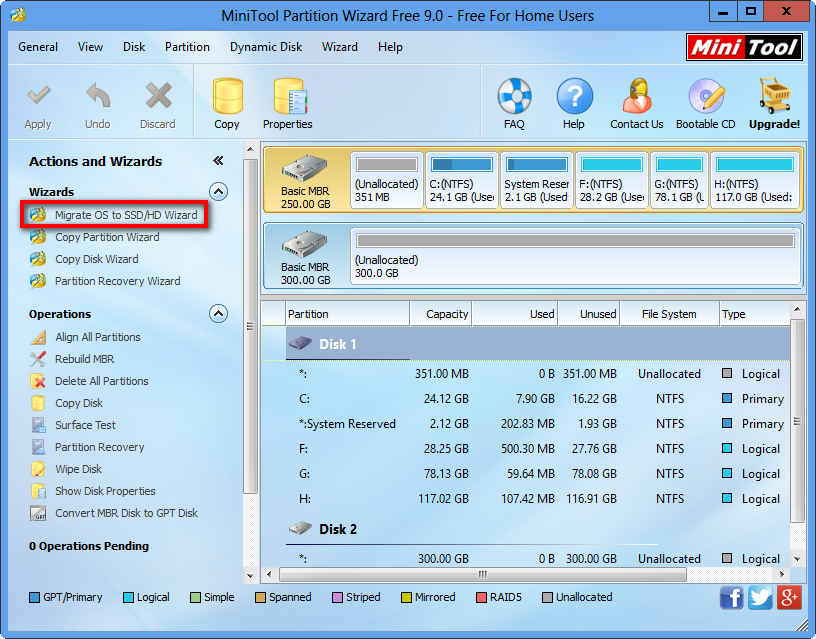Open the Contact Us icon
This screenshot has width=816, height=639.
coord(637,97)
